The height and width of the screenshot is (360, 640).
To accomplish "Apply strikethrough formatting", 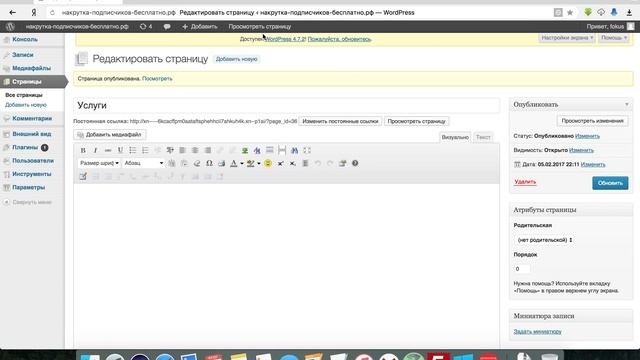I will tap(108, 150).
